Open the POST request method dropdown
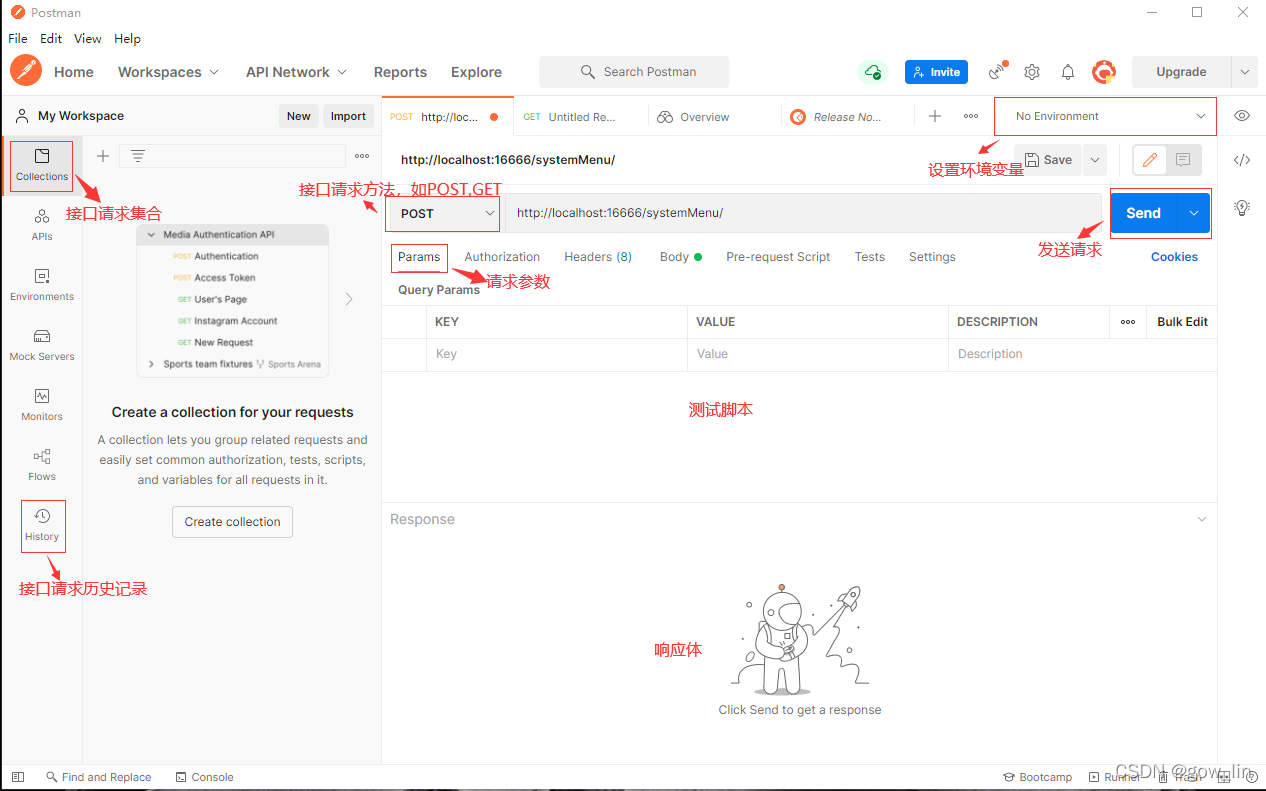Screen dimensions: 1266x791 point(443,213)
